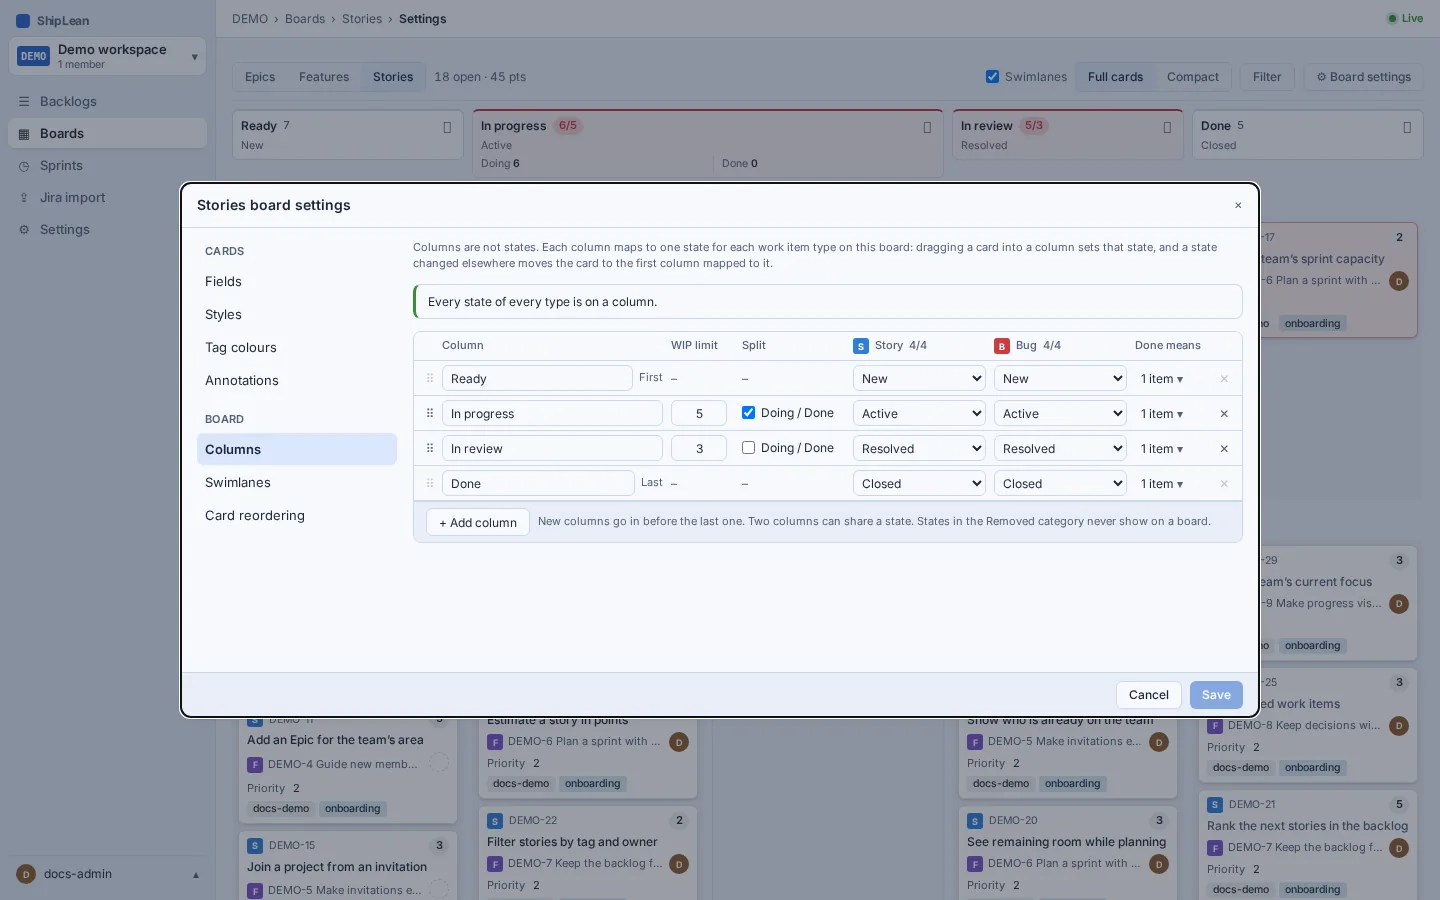Expand the Demo workspace switcher

click(107, 56)
